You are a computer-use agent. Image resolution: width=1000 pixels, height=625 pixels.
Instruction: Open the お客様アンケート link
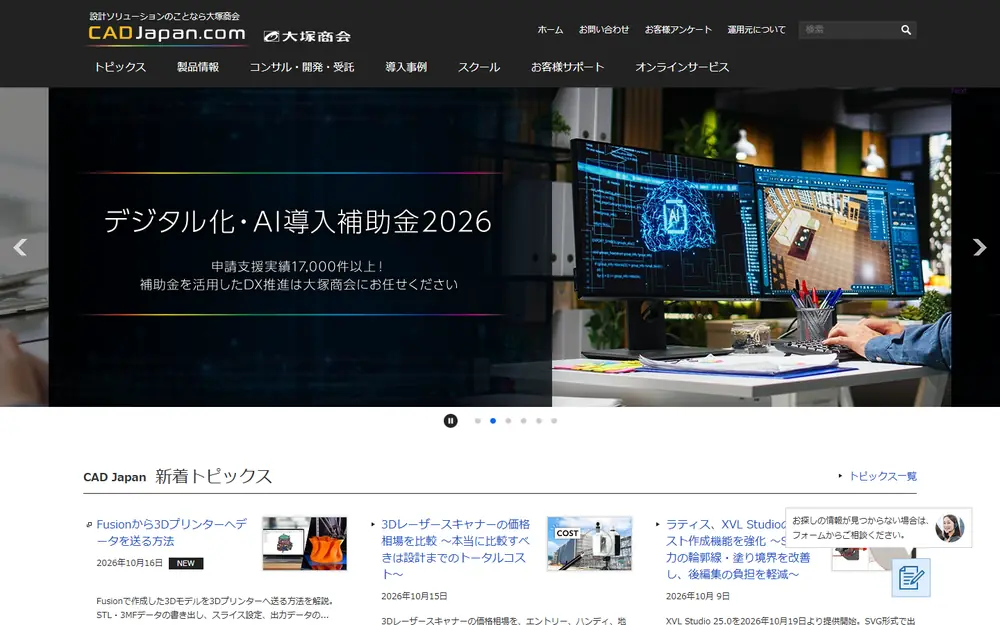point(678,30)
